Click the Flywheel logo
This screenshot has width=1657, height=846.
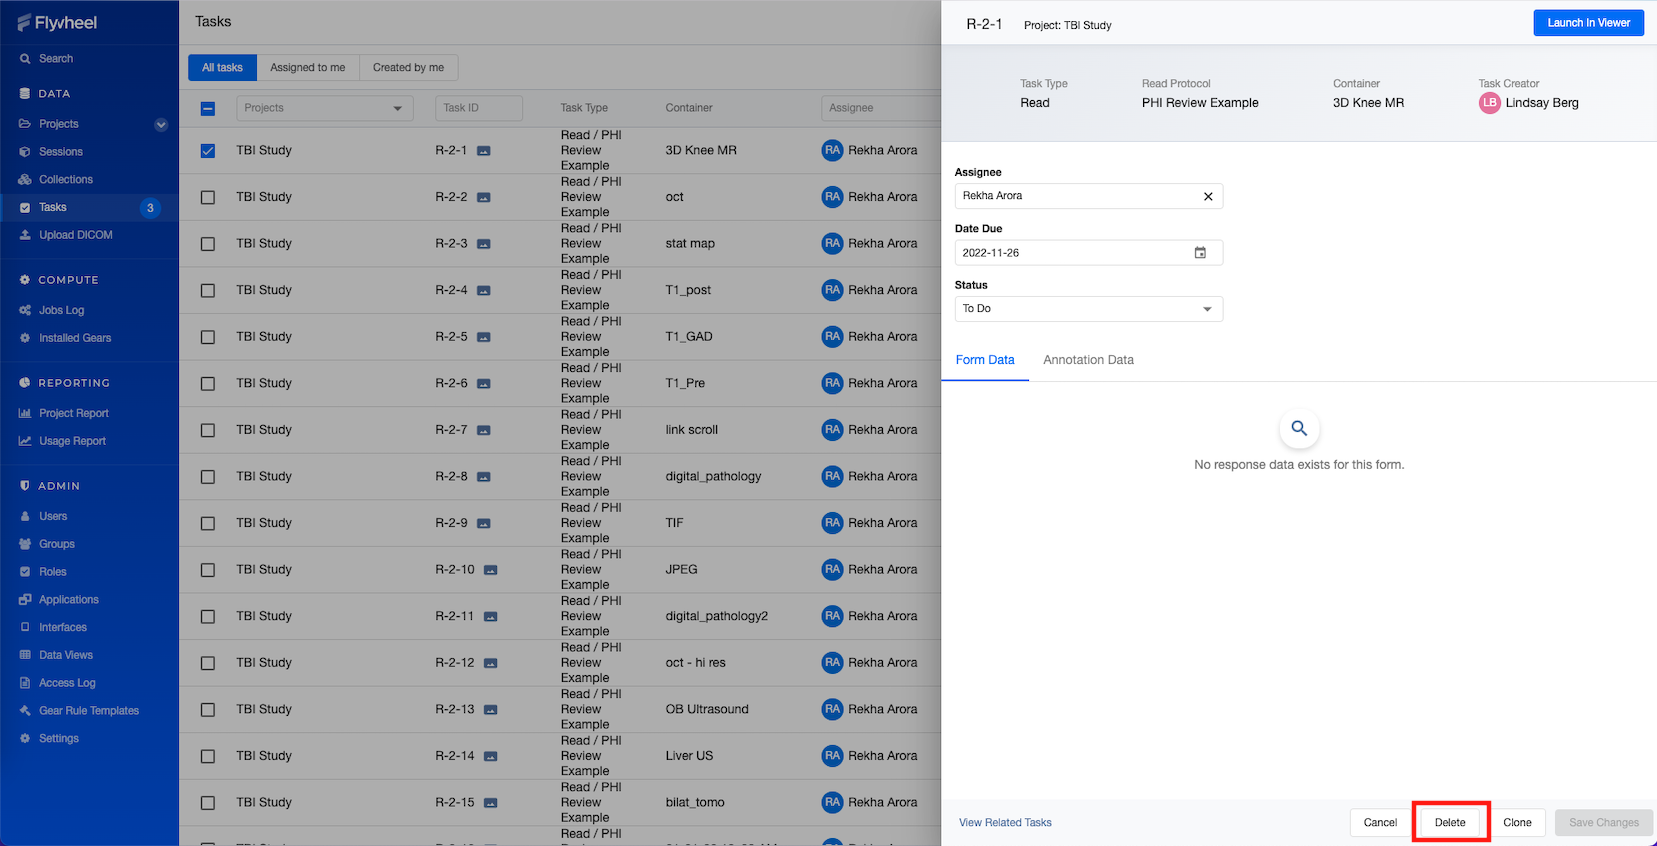point(57,23)
